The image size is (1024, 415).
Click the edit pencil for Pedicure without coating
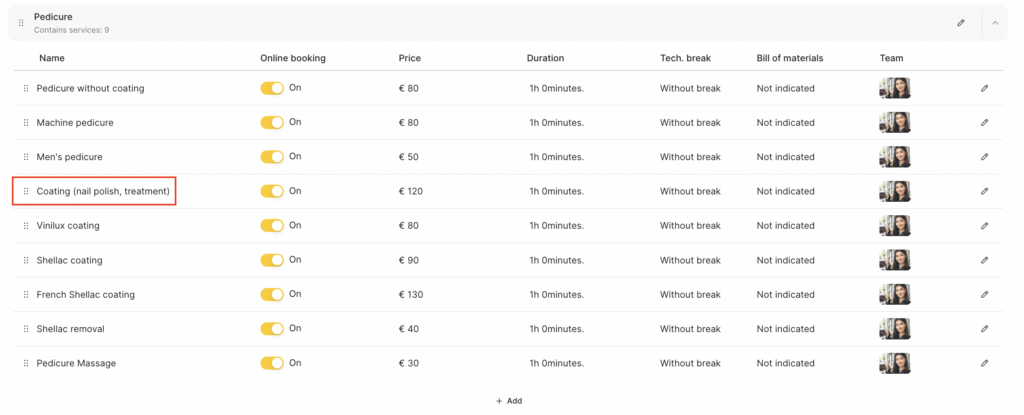tap(984, 88)
